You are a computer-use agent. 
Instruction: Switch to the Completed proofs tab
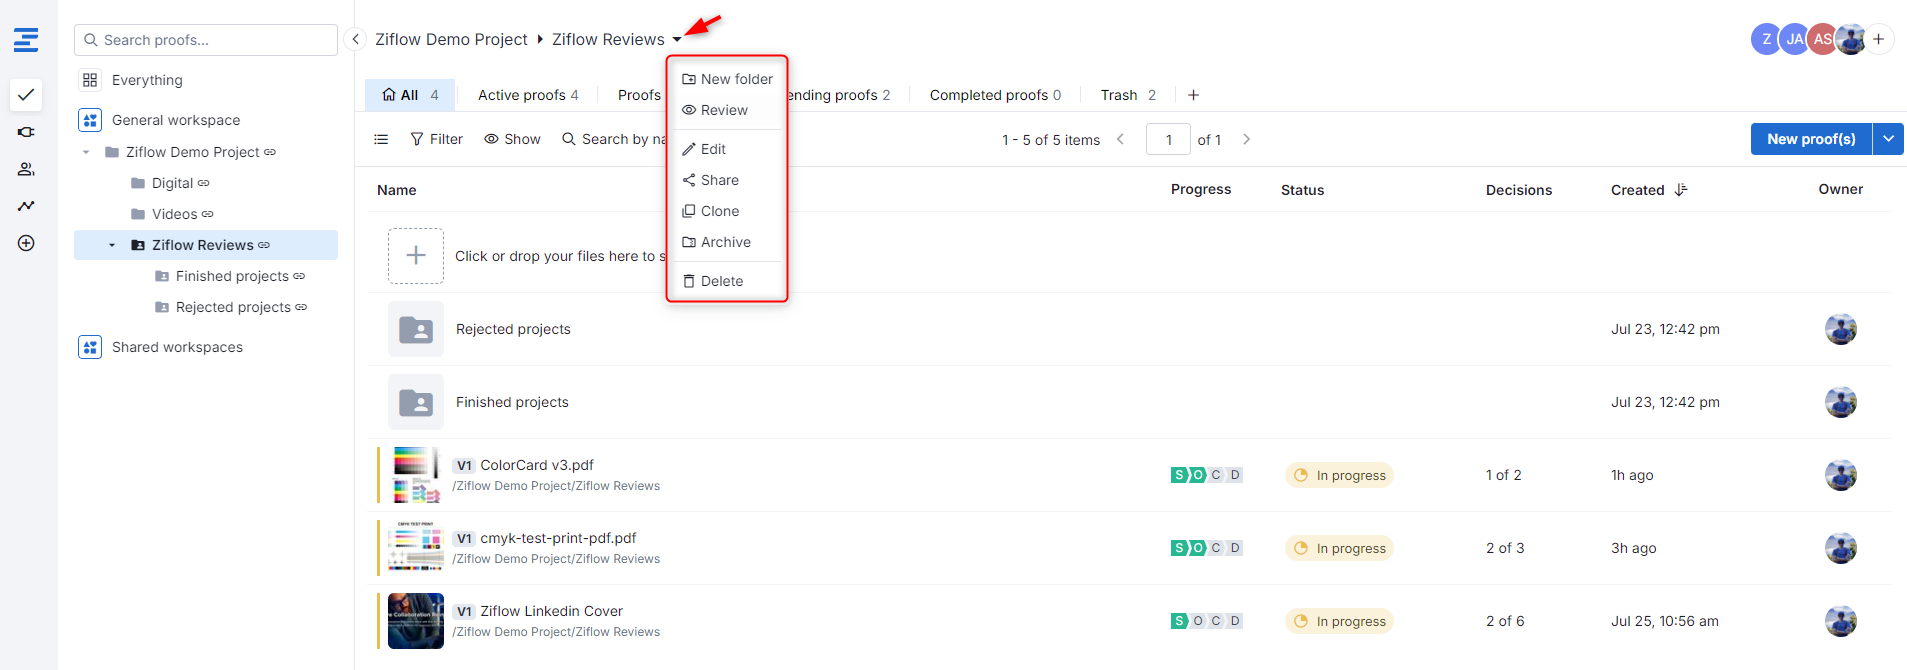click(995, 95)
